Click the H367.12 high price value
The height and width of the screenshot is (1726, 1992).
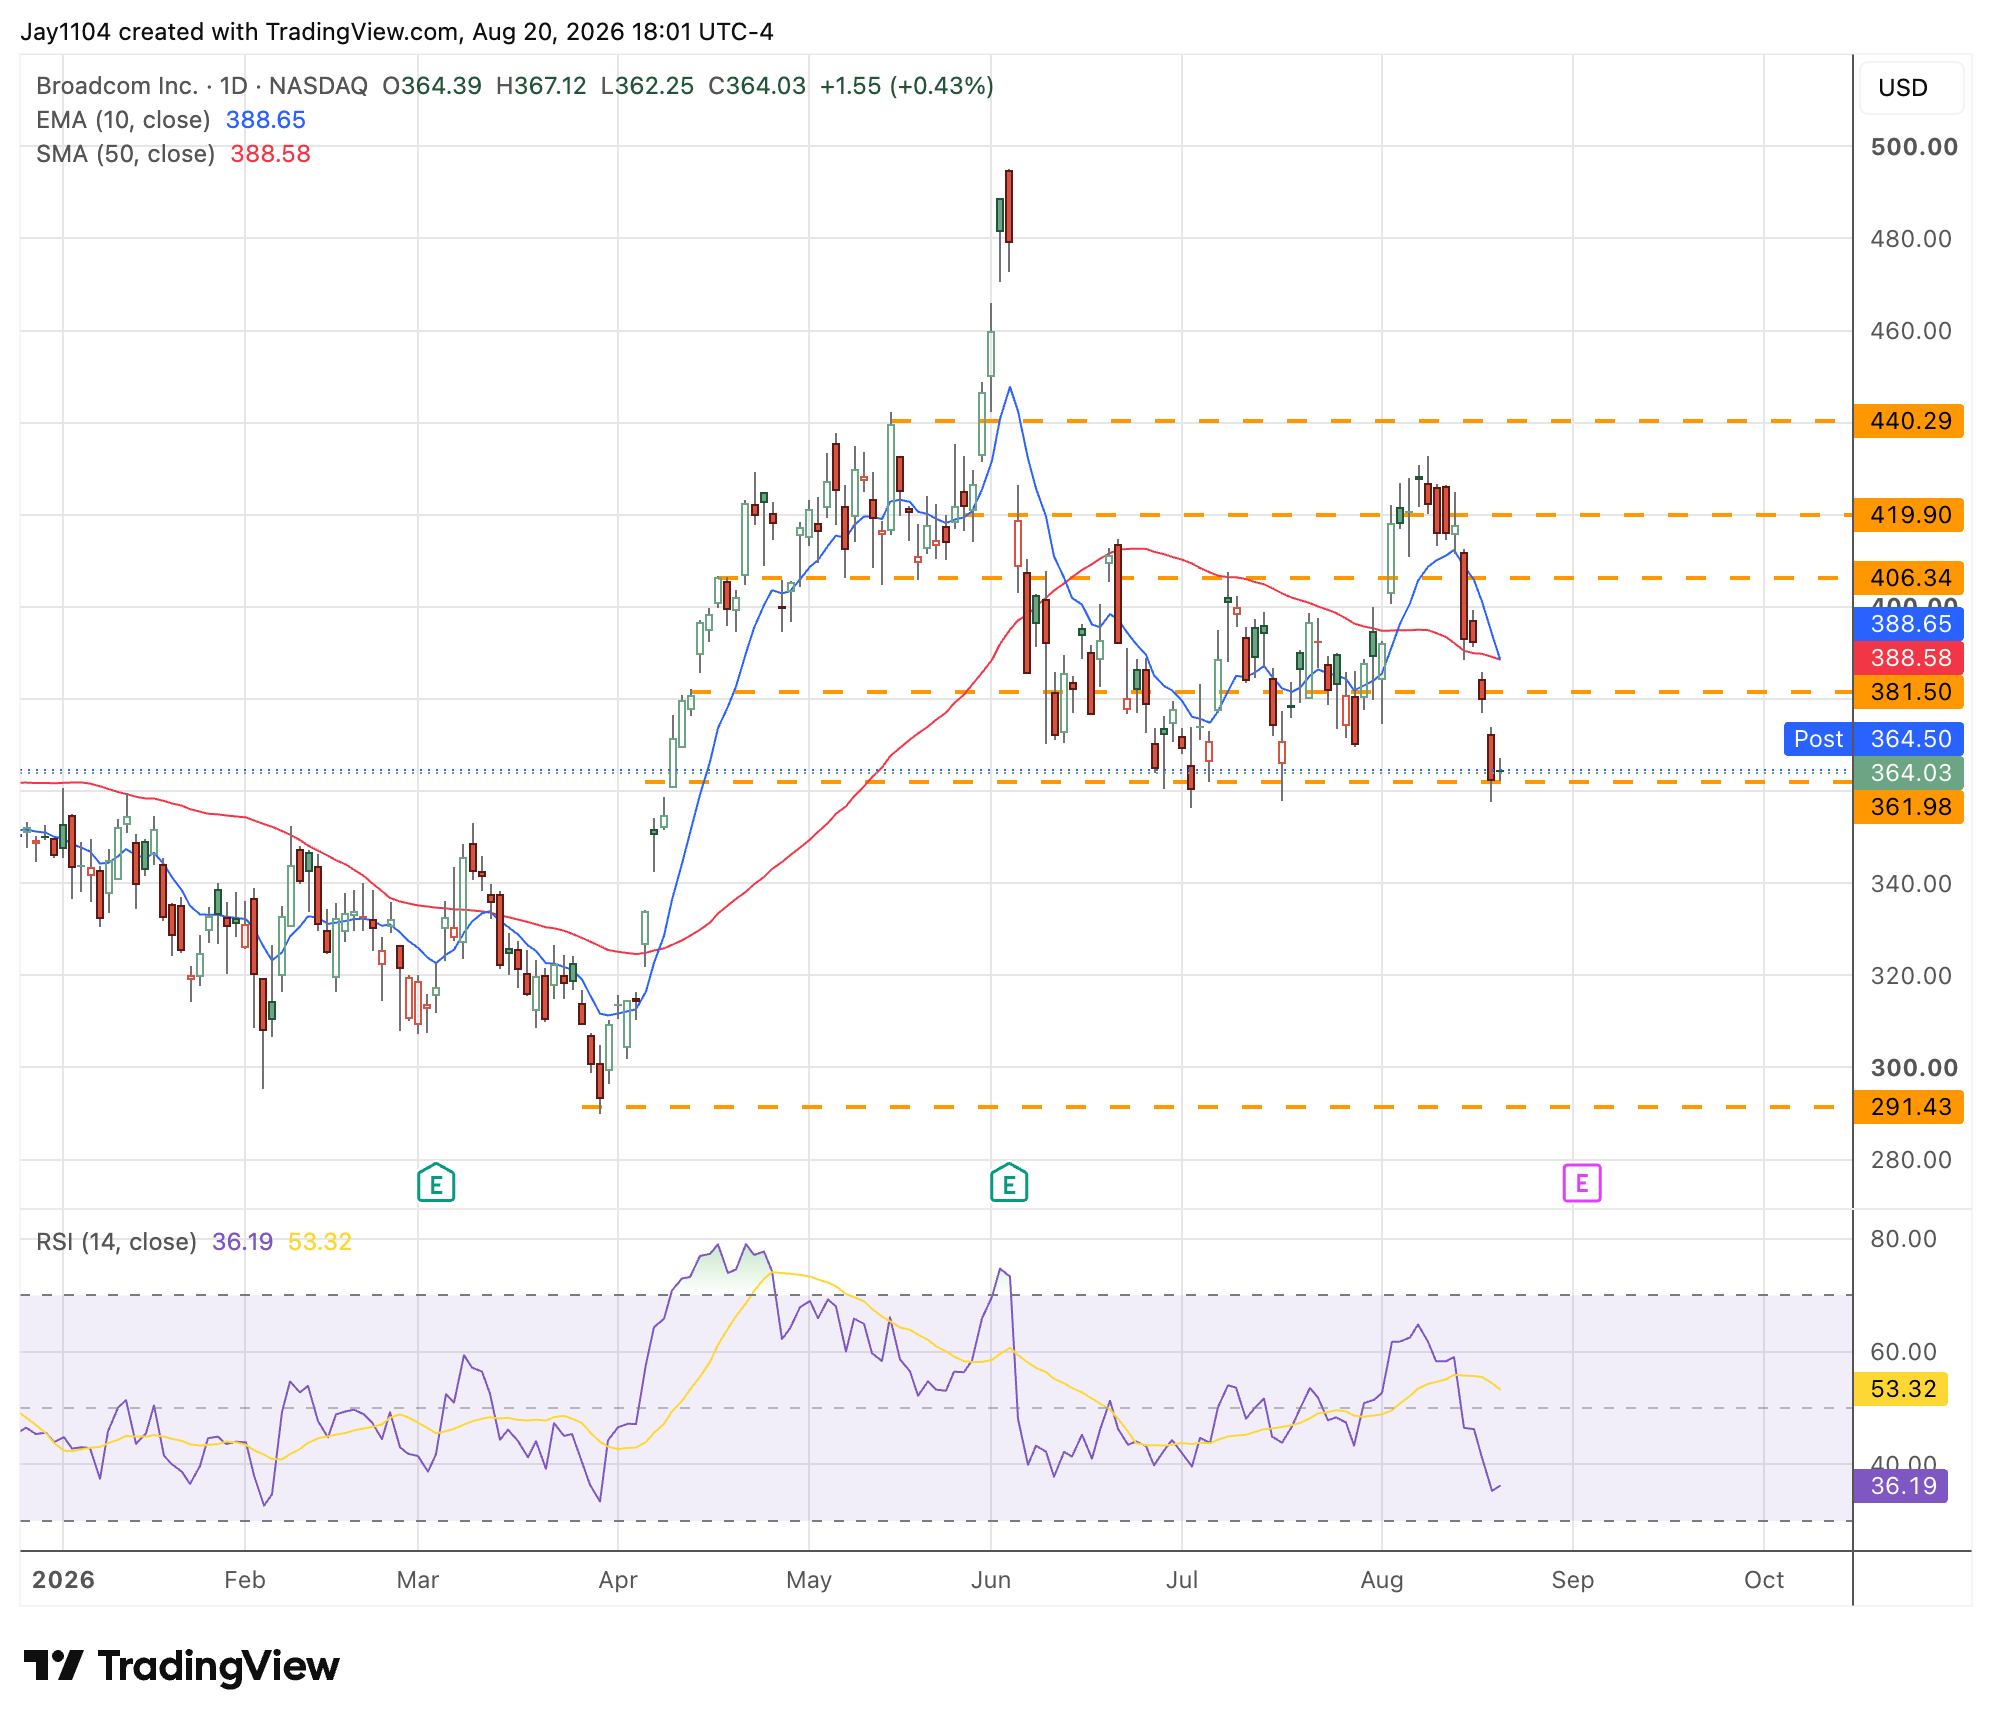(541, 86)
